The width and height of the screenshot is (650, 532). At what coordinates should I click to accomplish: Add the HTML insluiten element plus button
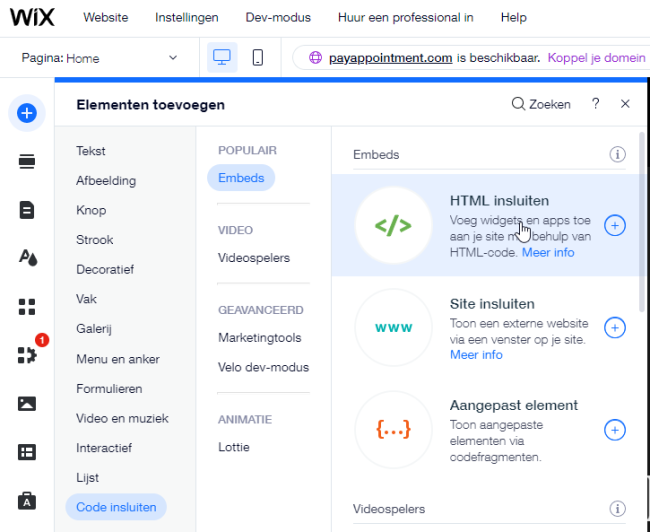pyautogui.click(x=615, y=225)
